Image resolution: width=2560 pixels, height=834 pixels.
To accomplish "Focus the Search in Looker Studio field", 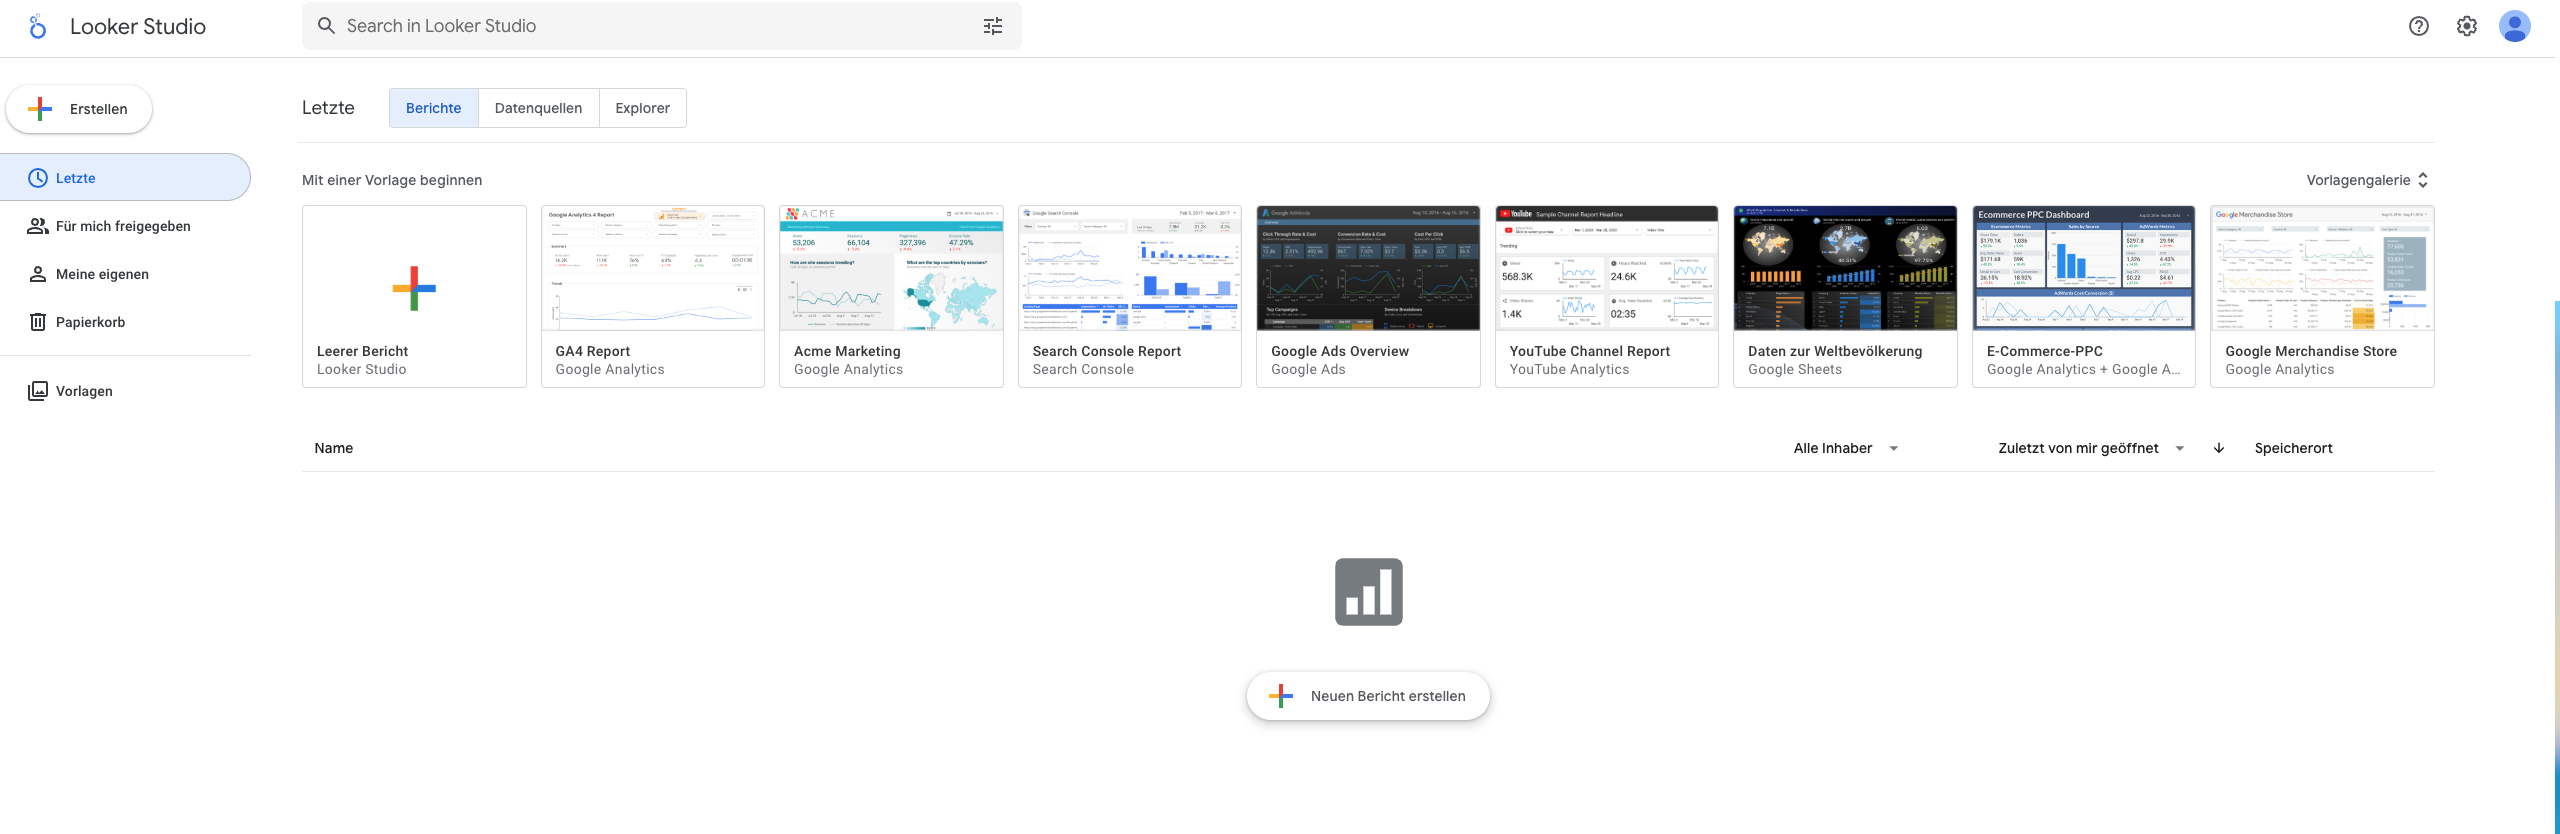I will (x=662, y=26).
